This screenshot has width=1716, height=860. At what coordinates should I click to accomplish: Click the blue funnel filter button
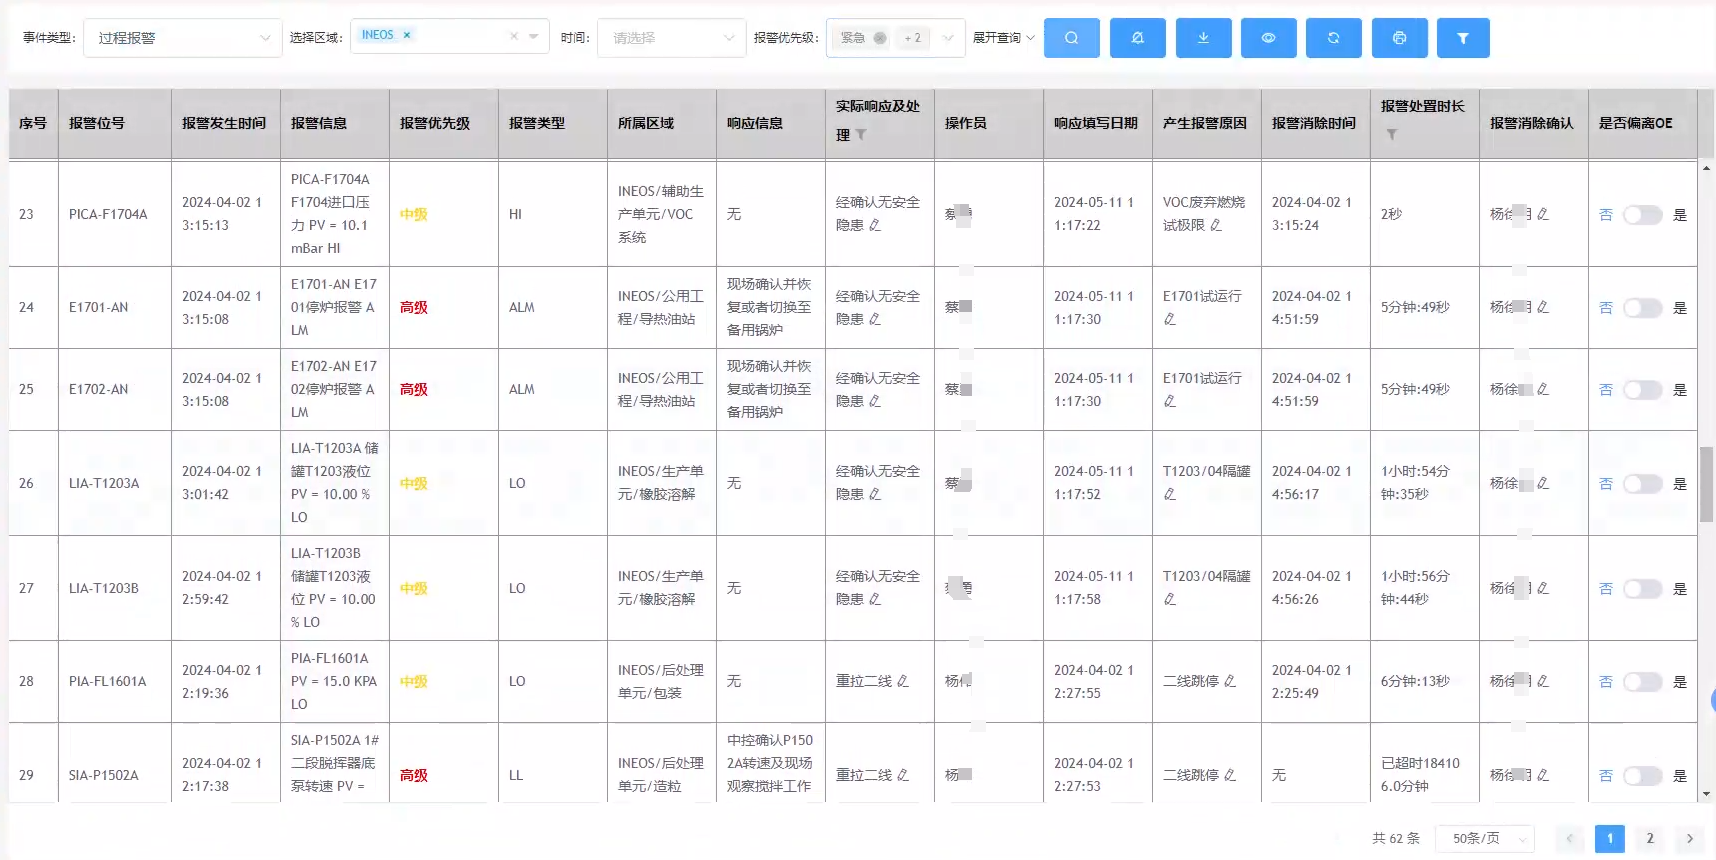click(1463, 38)
